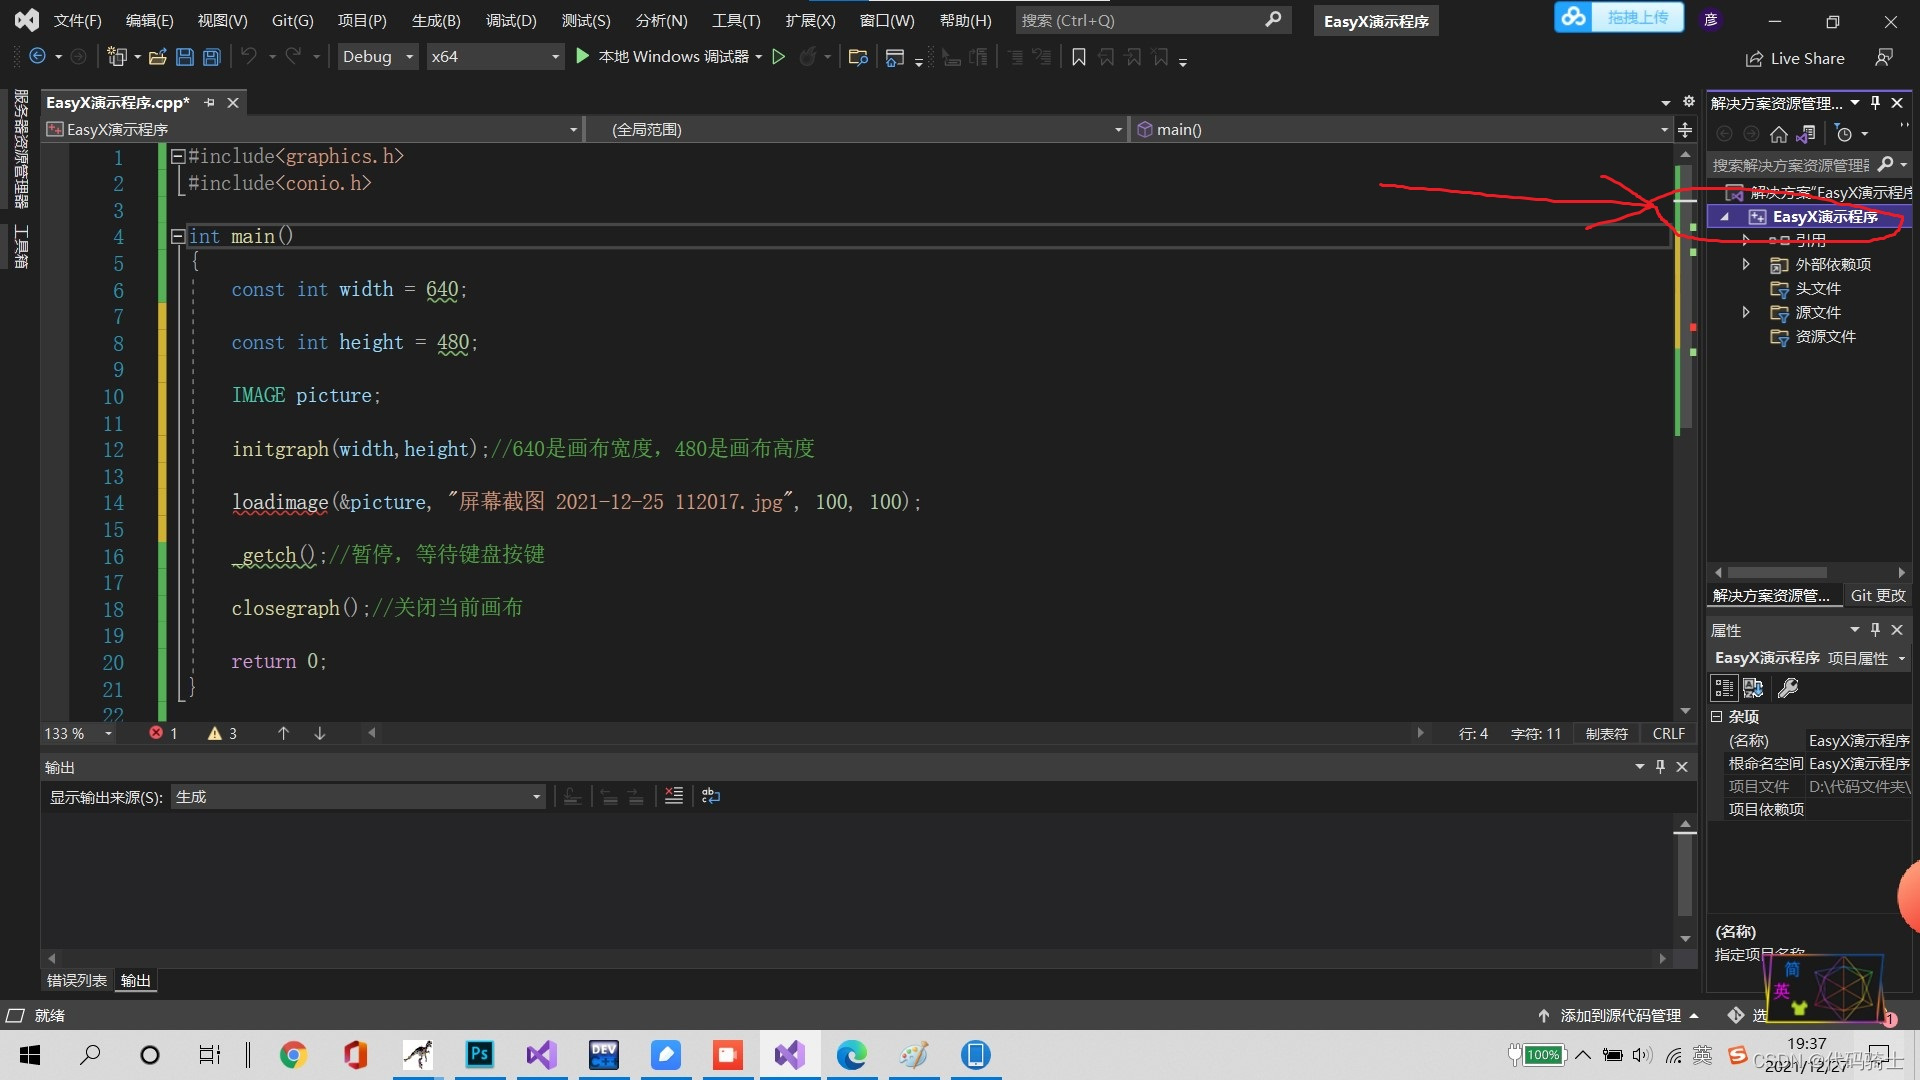Image resolution: width=1920 pixels, height=1080 pixels.
Task: Click the toolbar bookmark icon
Action: [1078, 57]
